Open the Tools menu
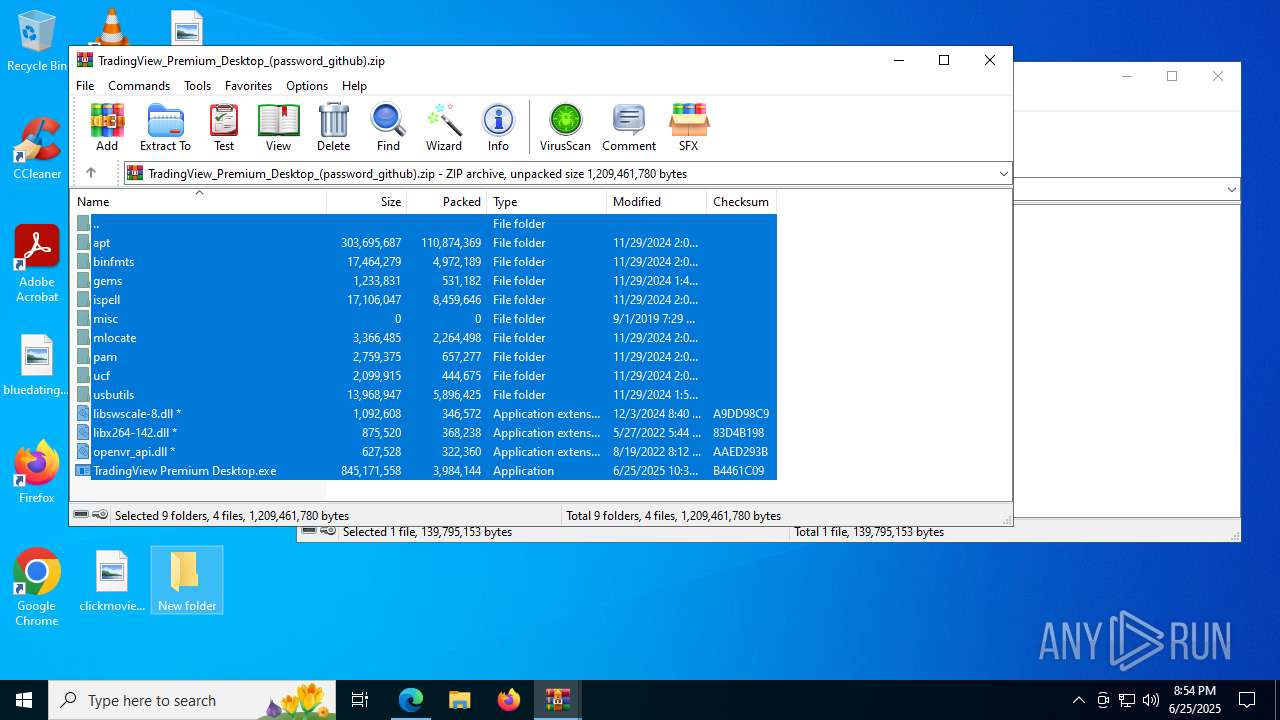1280x720 pixels. click(x=197, y=86)
